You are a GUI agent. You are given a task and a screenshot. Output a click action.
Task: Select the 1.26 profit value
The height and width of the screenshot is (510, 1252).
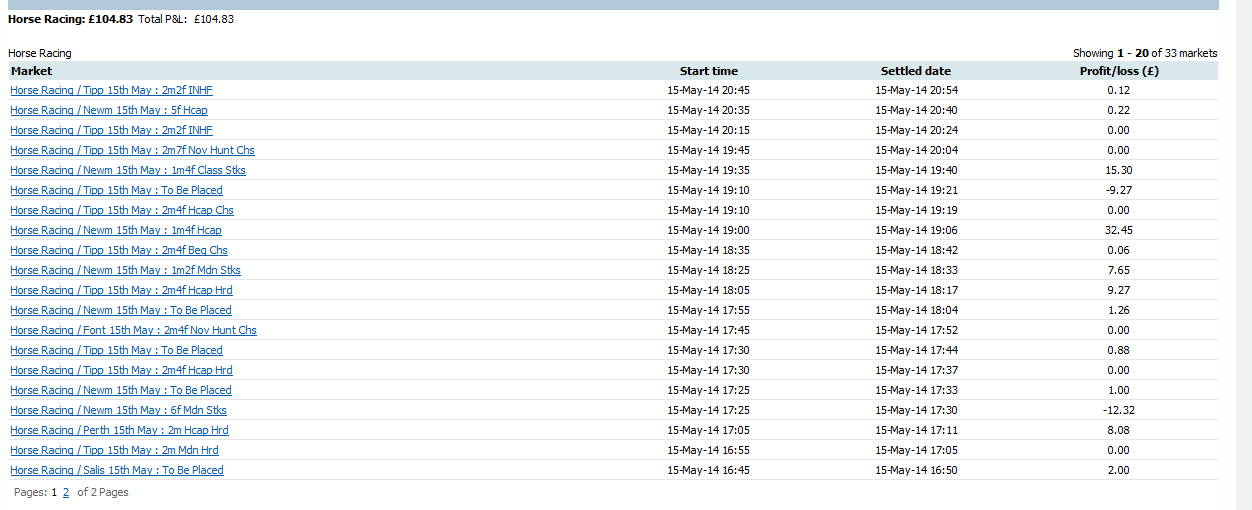1119,310
